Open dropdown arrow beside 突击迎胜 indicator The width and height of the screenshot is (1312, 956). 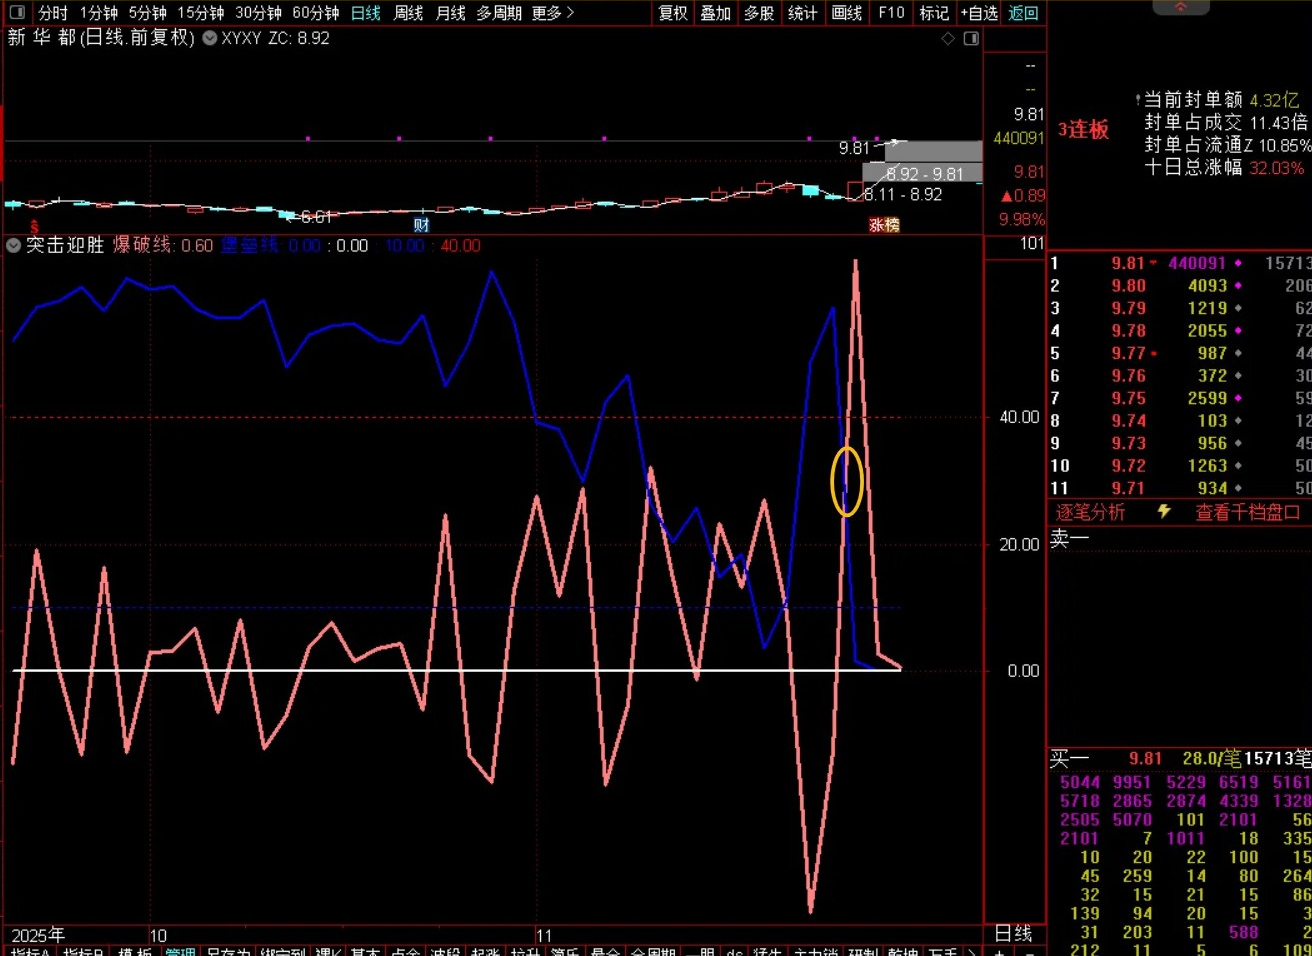(x=13, y=245)
